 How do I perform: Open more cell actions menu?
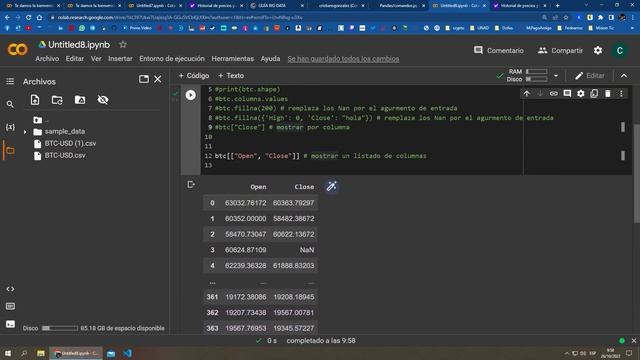point(621,94)
